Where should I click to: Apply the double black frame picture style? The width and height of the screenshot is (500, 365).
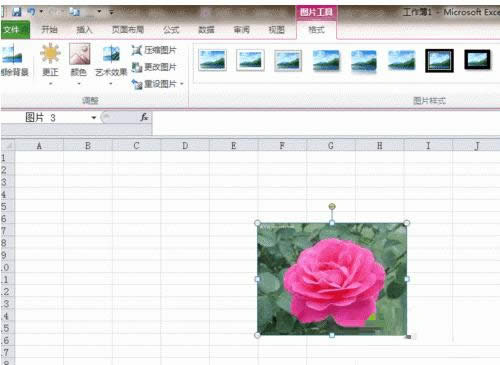(440, 61)
